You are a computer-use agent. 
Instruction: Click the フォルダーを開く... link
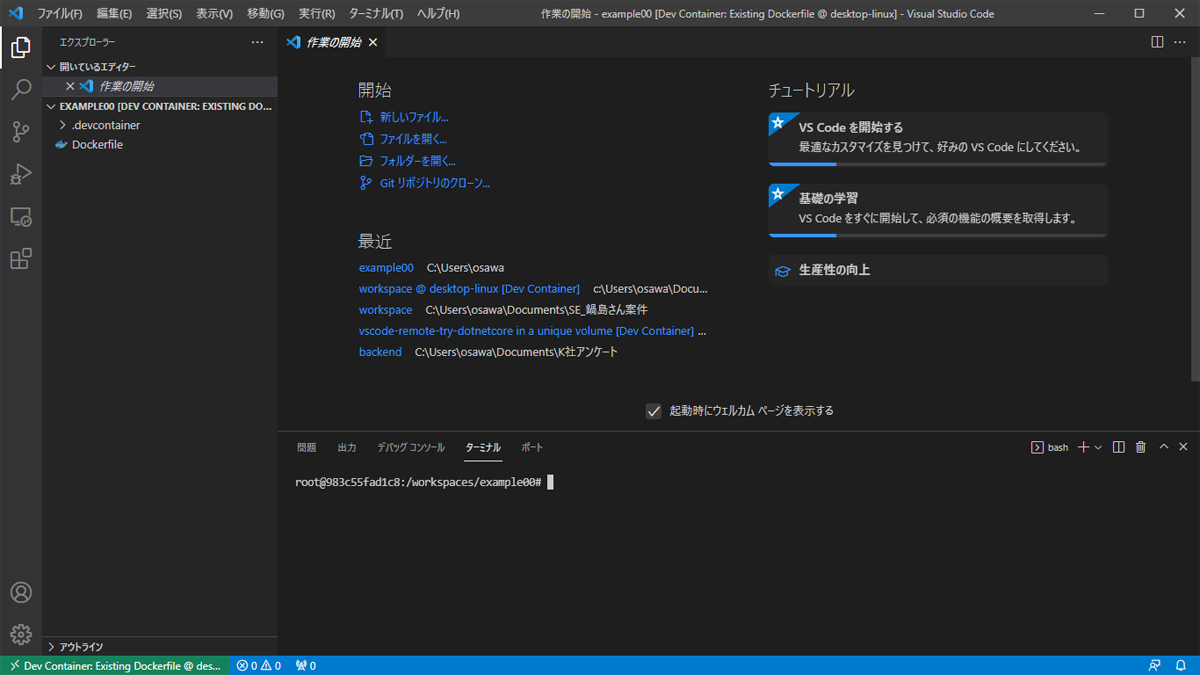[x=418, y=161]
